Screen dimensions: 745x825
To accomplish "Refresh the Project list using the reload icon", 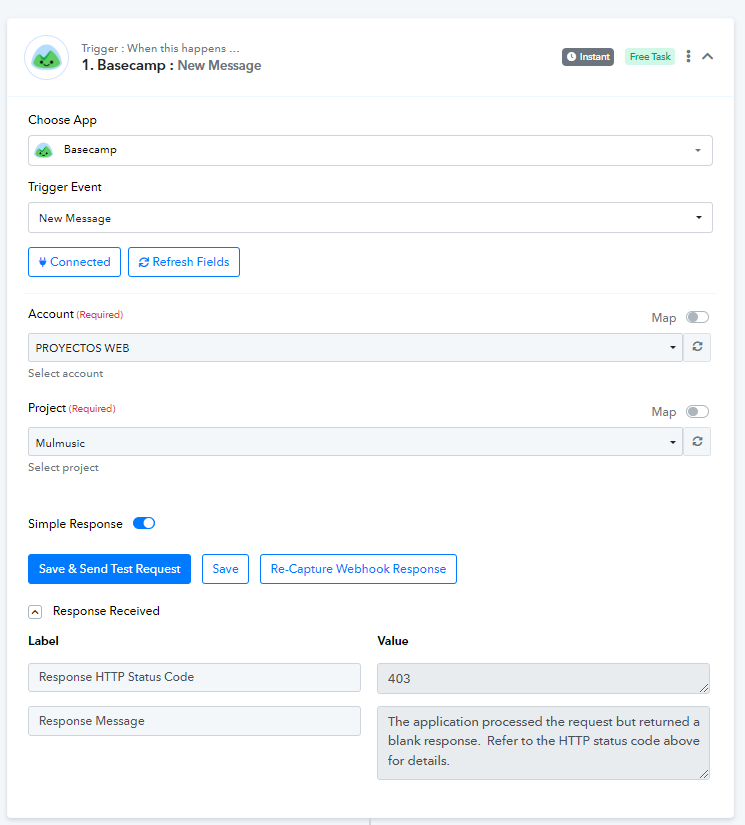I will (x=697, y=441).
